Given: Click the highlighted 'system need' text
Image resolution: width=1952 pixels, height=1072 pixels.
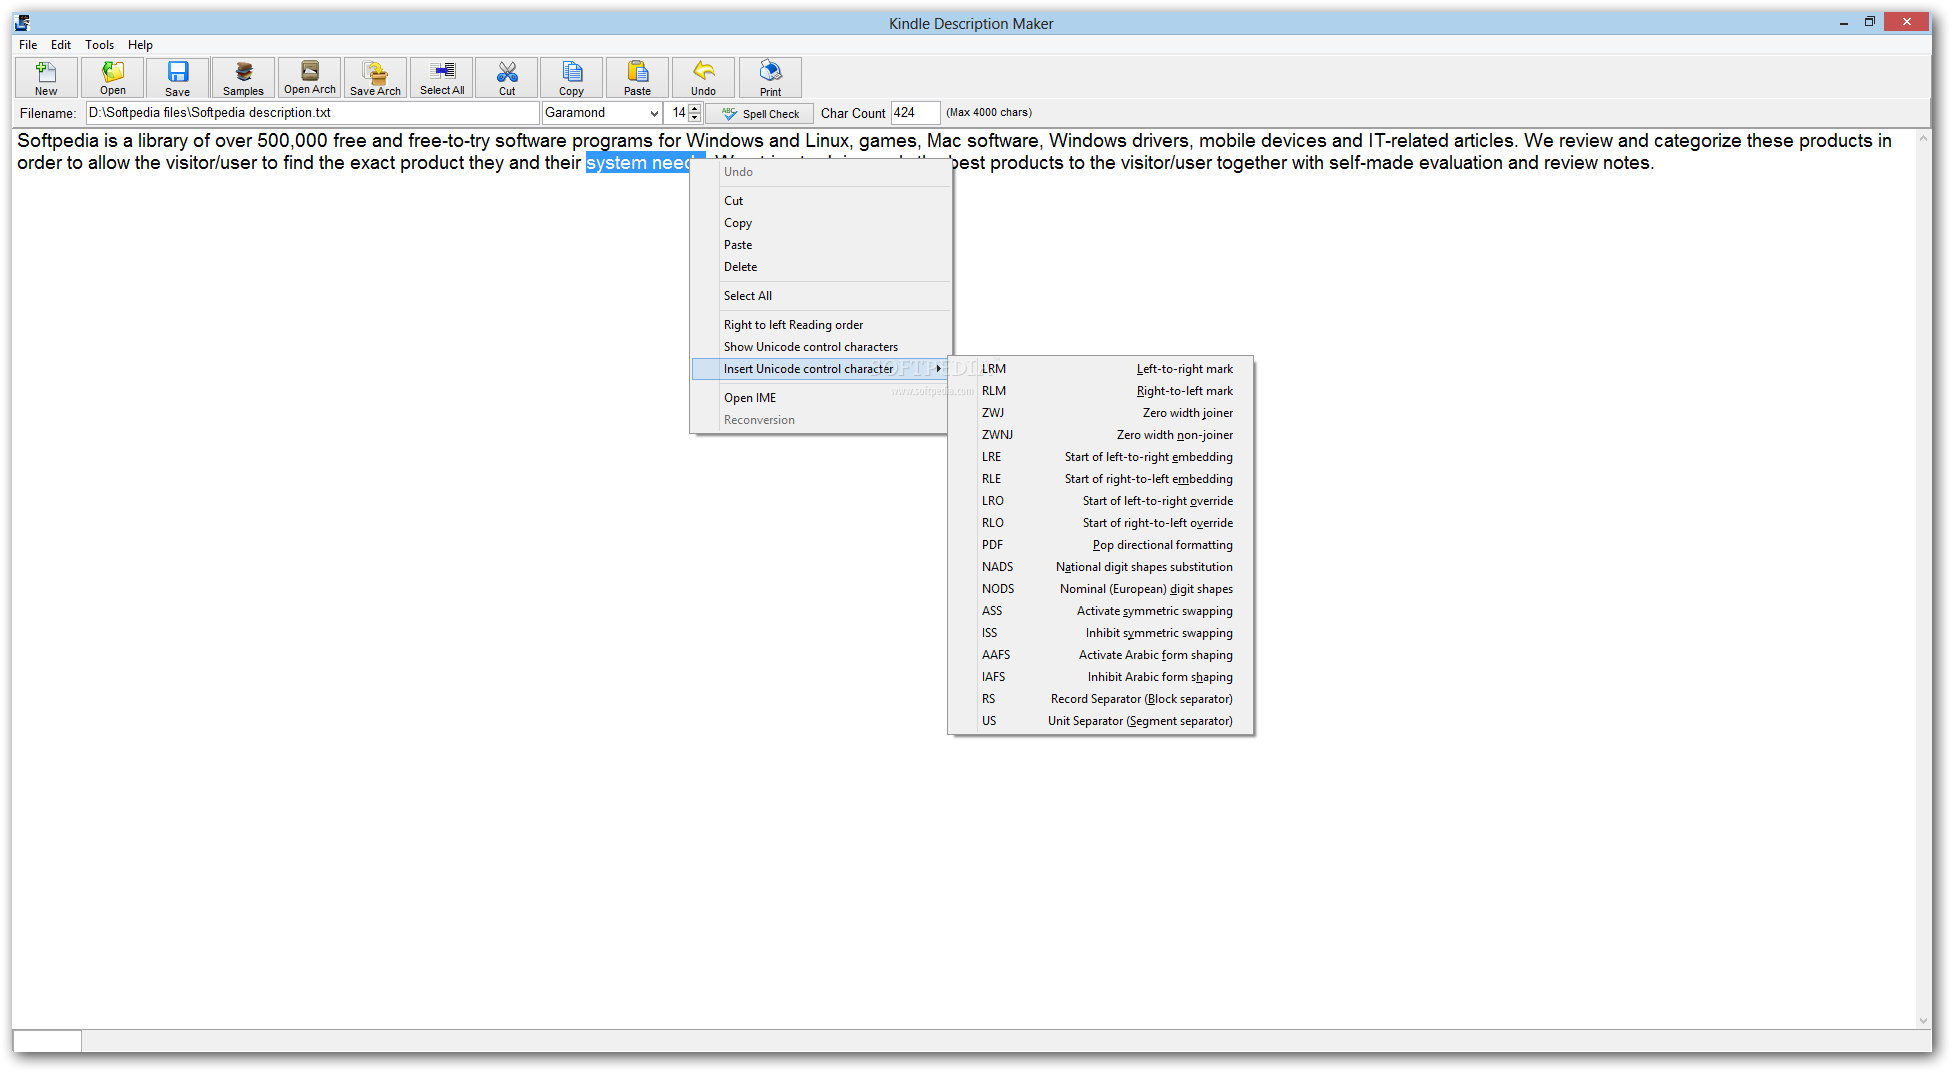Looking at the screenshot, I should point(638,163).
